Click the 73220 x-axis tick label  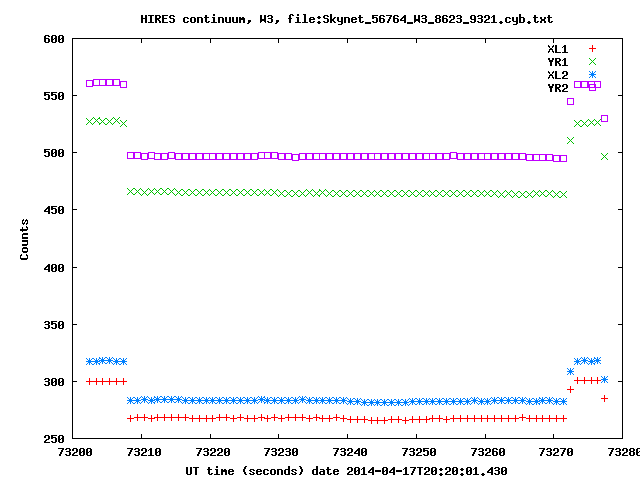(213, 452)
